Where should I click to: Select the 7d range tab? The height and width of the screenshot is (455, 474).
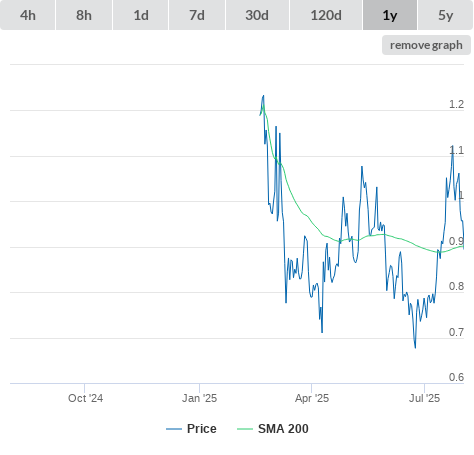click(197, 15)
